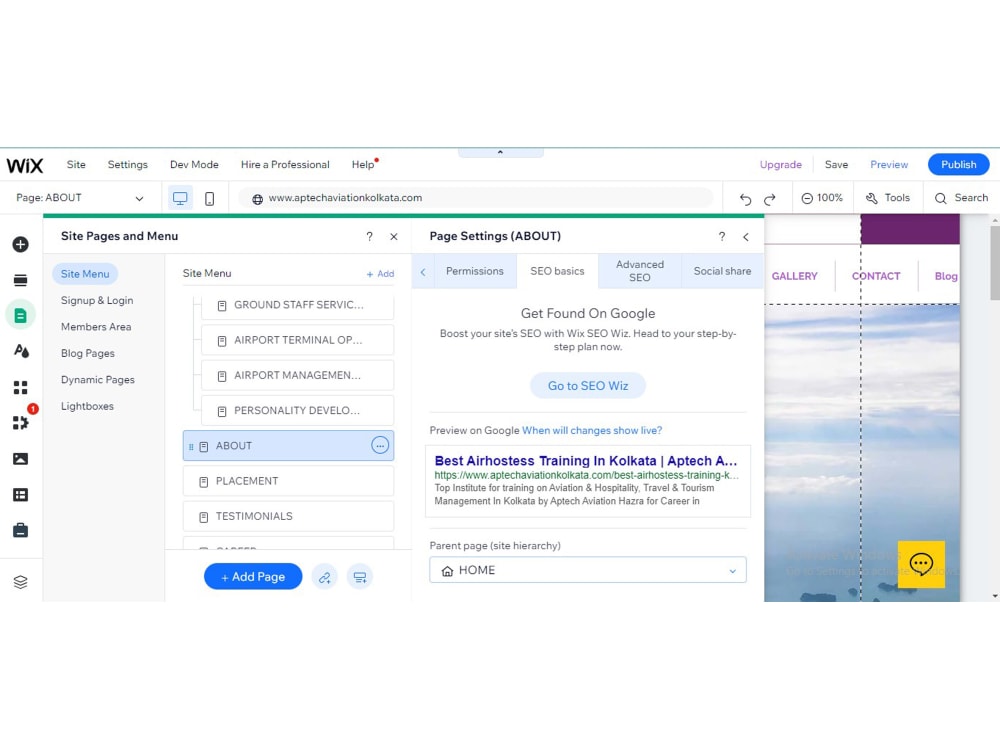This screenshot has width=1000, height=750.
Task: Open the Settings menu
Action: 128,165
